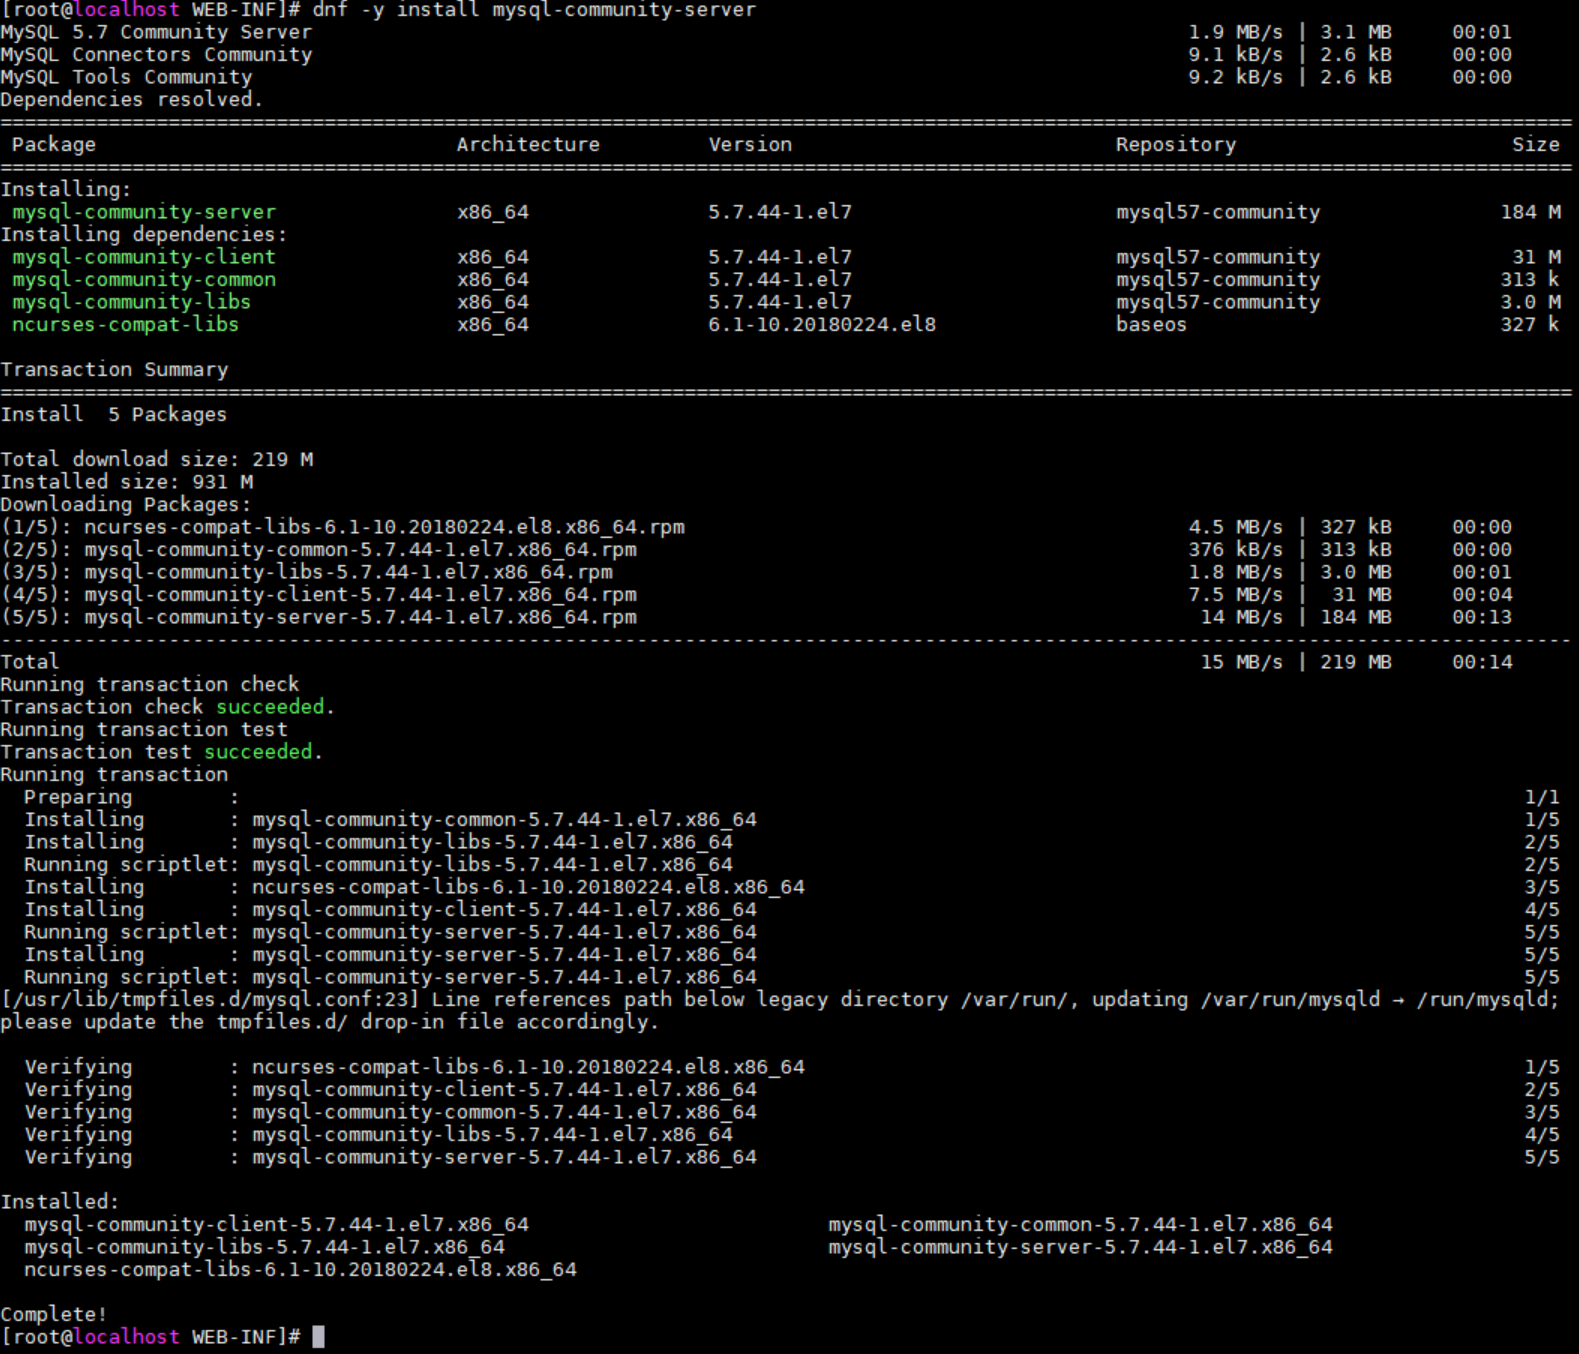Click magenta 'localhost' in the bottom prompt
The width and height of the screenshot is (1579, 1354).
coord(126,1337)
